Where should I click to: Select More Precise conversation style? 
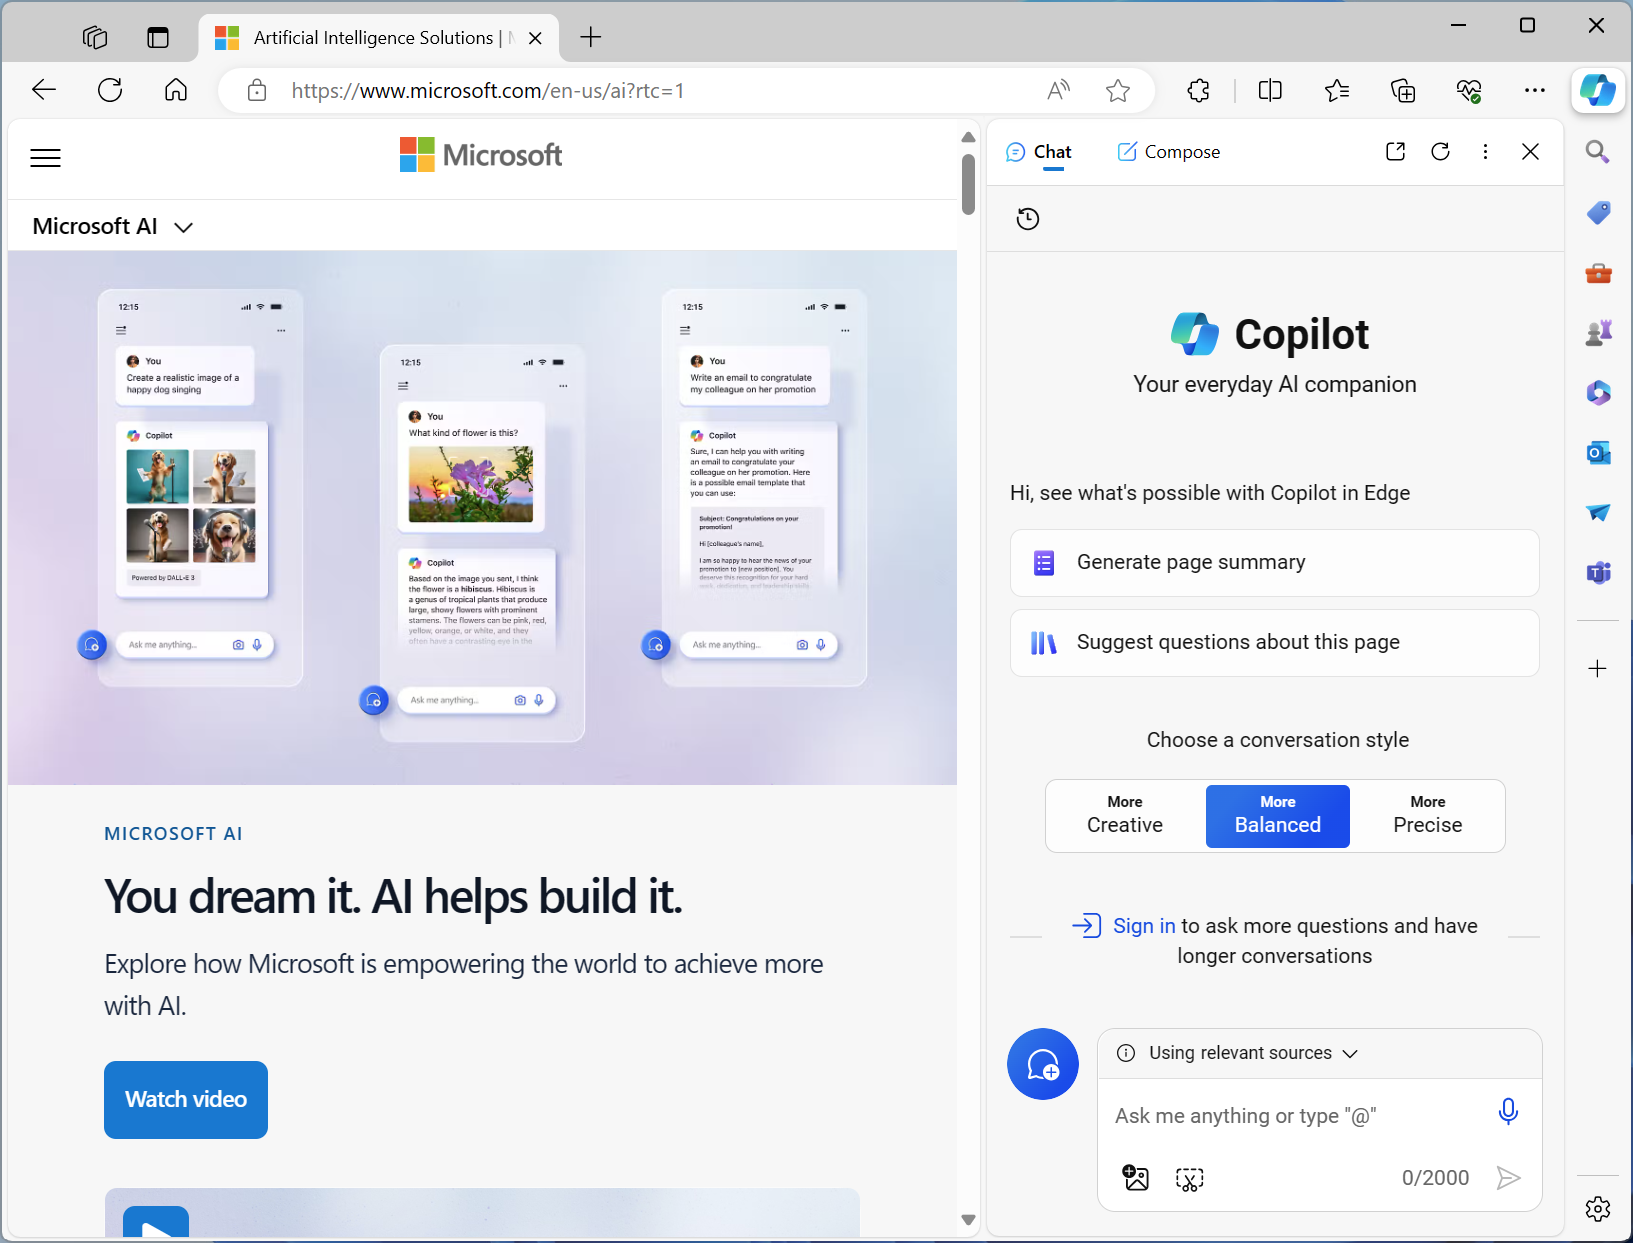pos(1428,816)
